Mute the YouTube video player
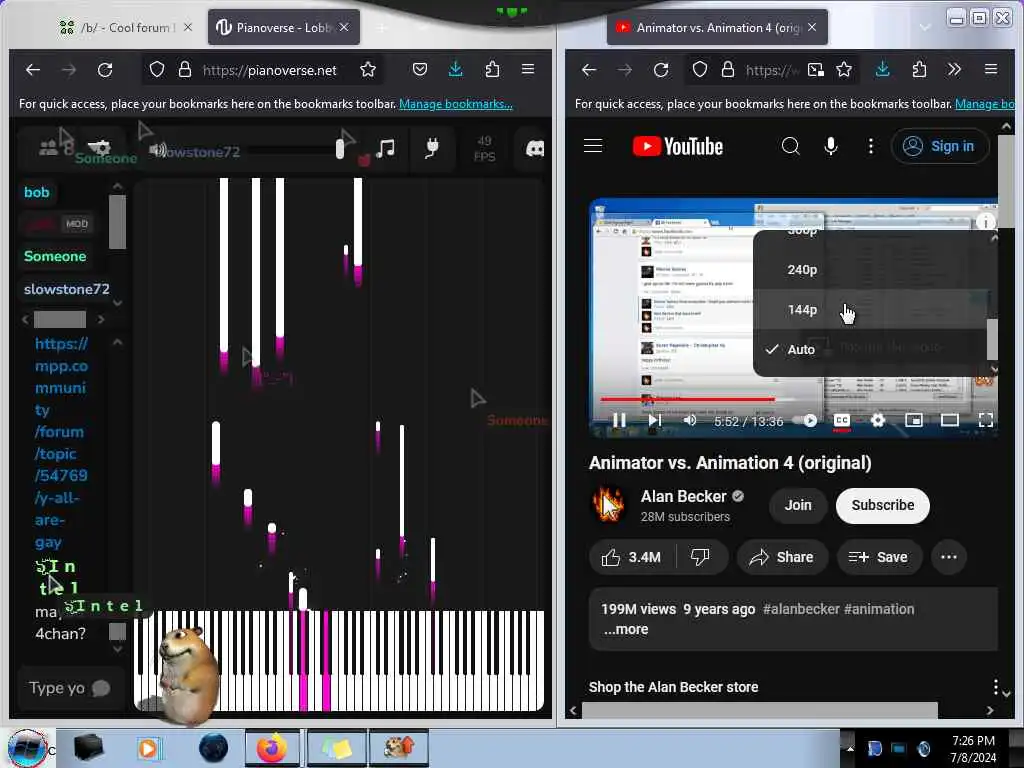Screen dimensions: 1024x768 (x=690, y=421)
